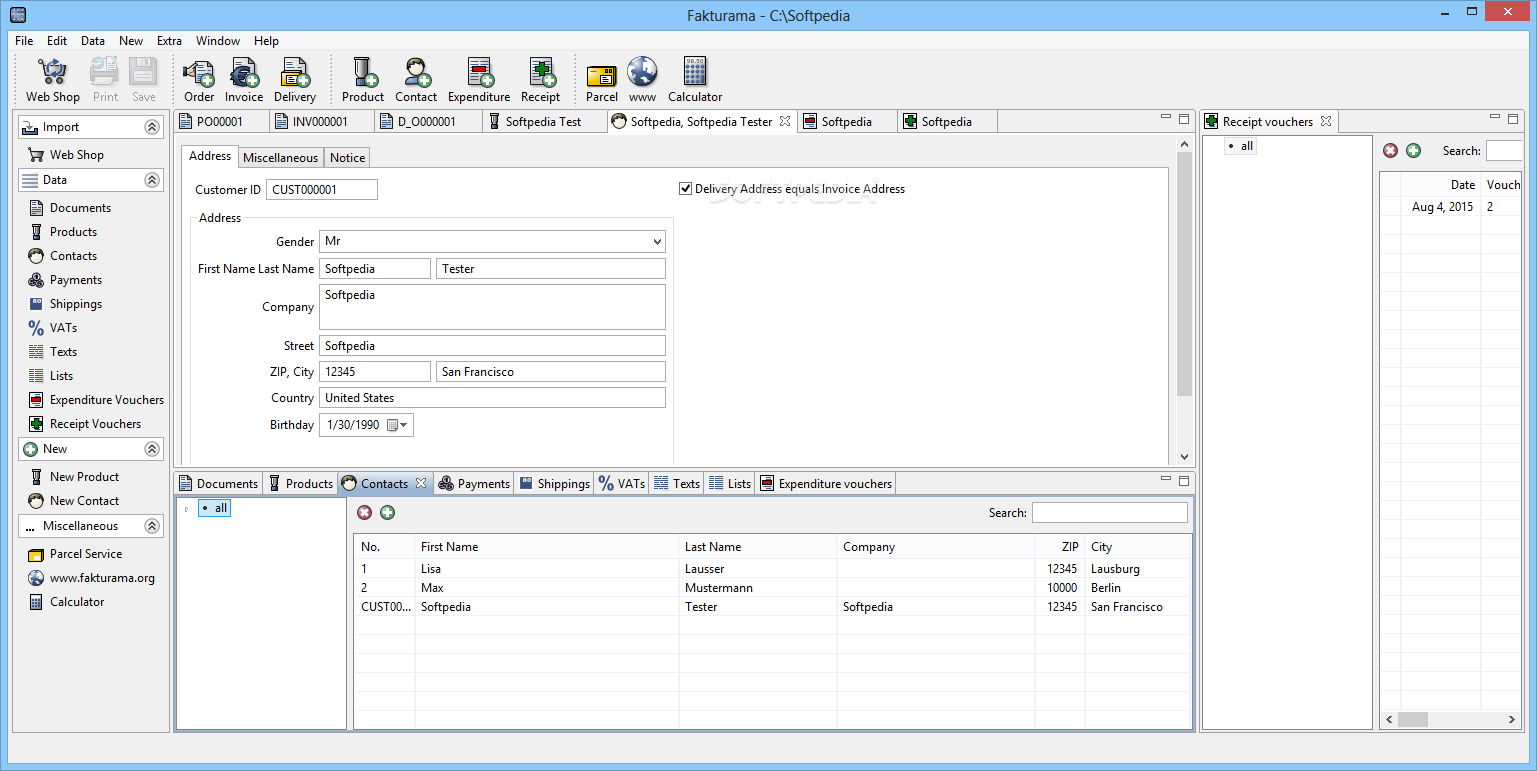
Task: Click the Receipt vouchers horizontal scrollbar
Action: tap(1413, 719)
